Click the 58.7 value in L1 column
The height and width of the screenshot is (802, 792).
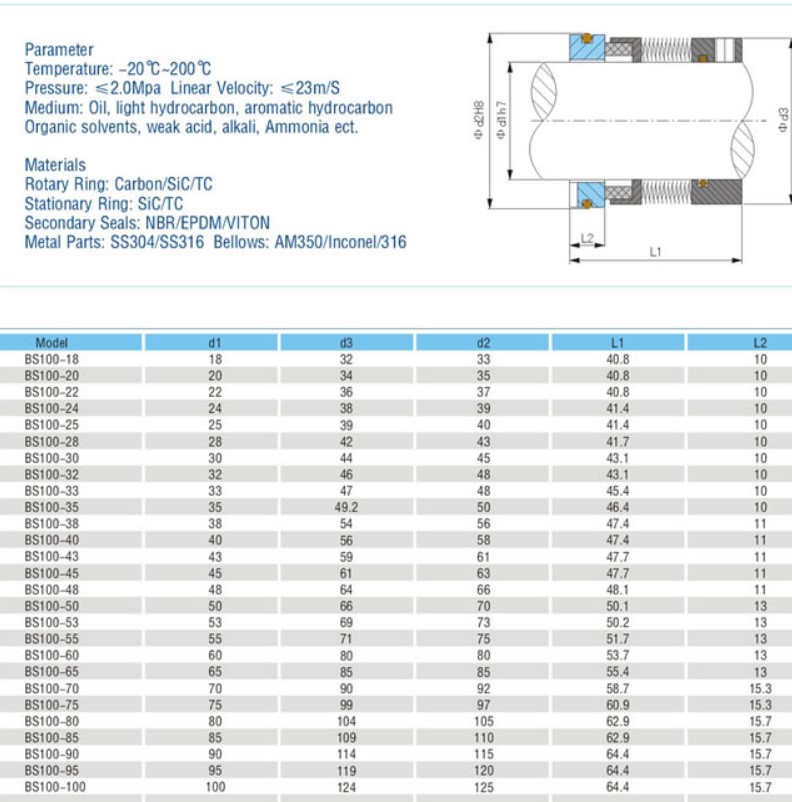point(618,688)
